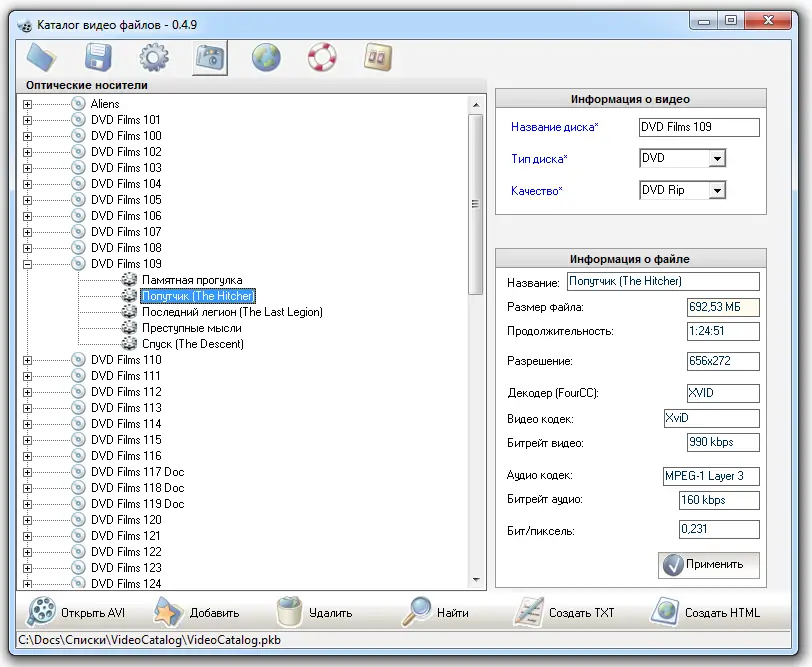
Task: Click the Применить button
Action: (x=709, y=564)
